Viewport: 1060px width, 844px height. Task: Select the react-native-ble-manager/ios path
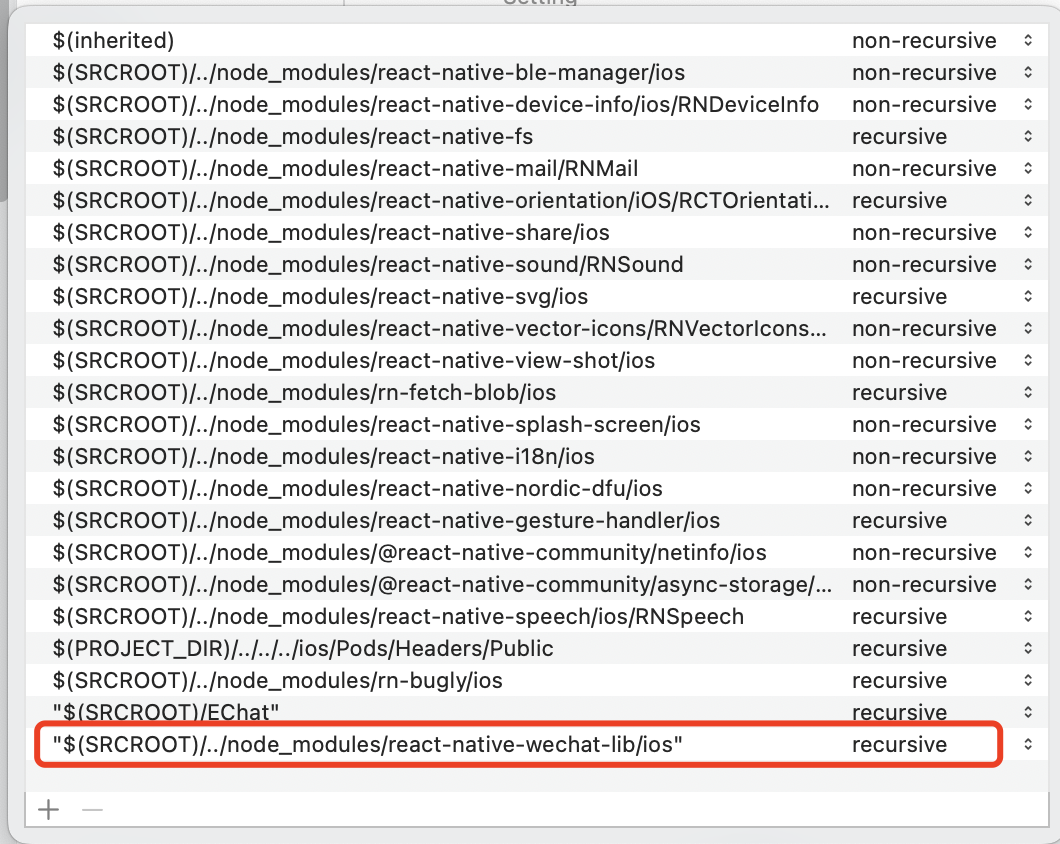click(x=369, y=72)
